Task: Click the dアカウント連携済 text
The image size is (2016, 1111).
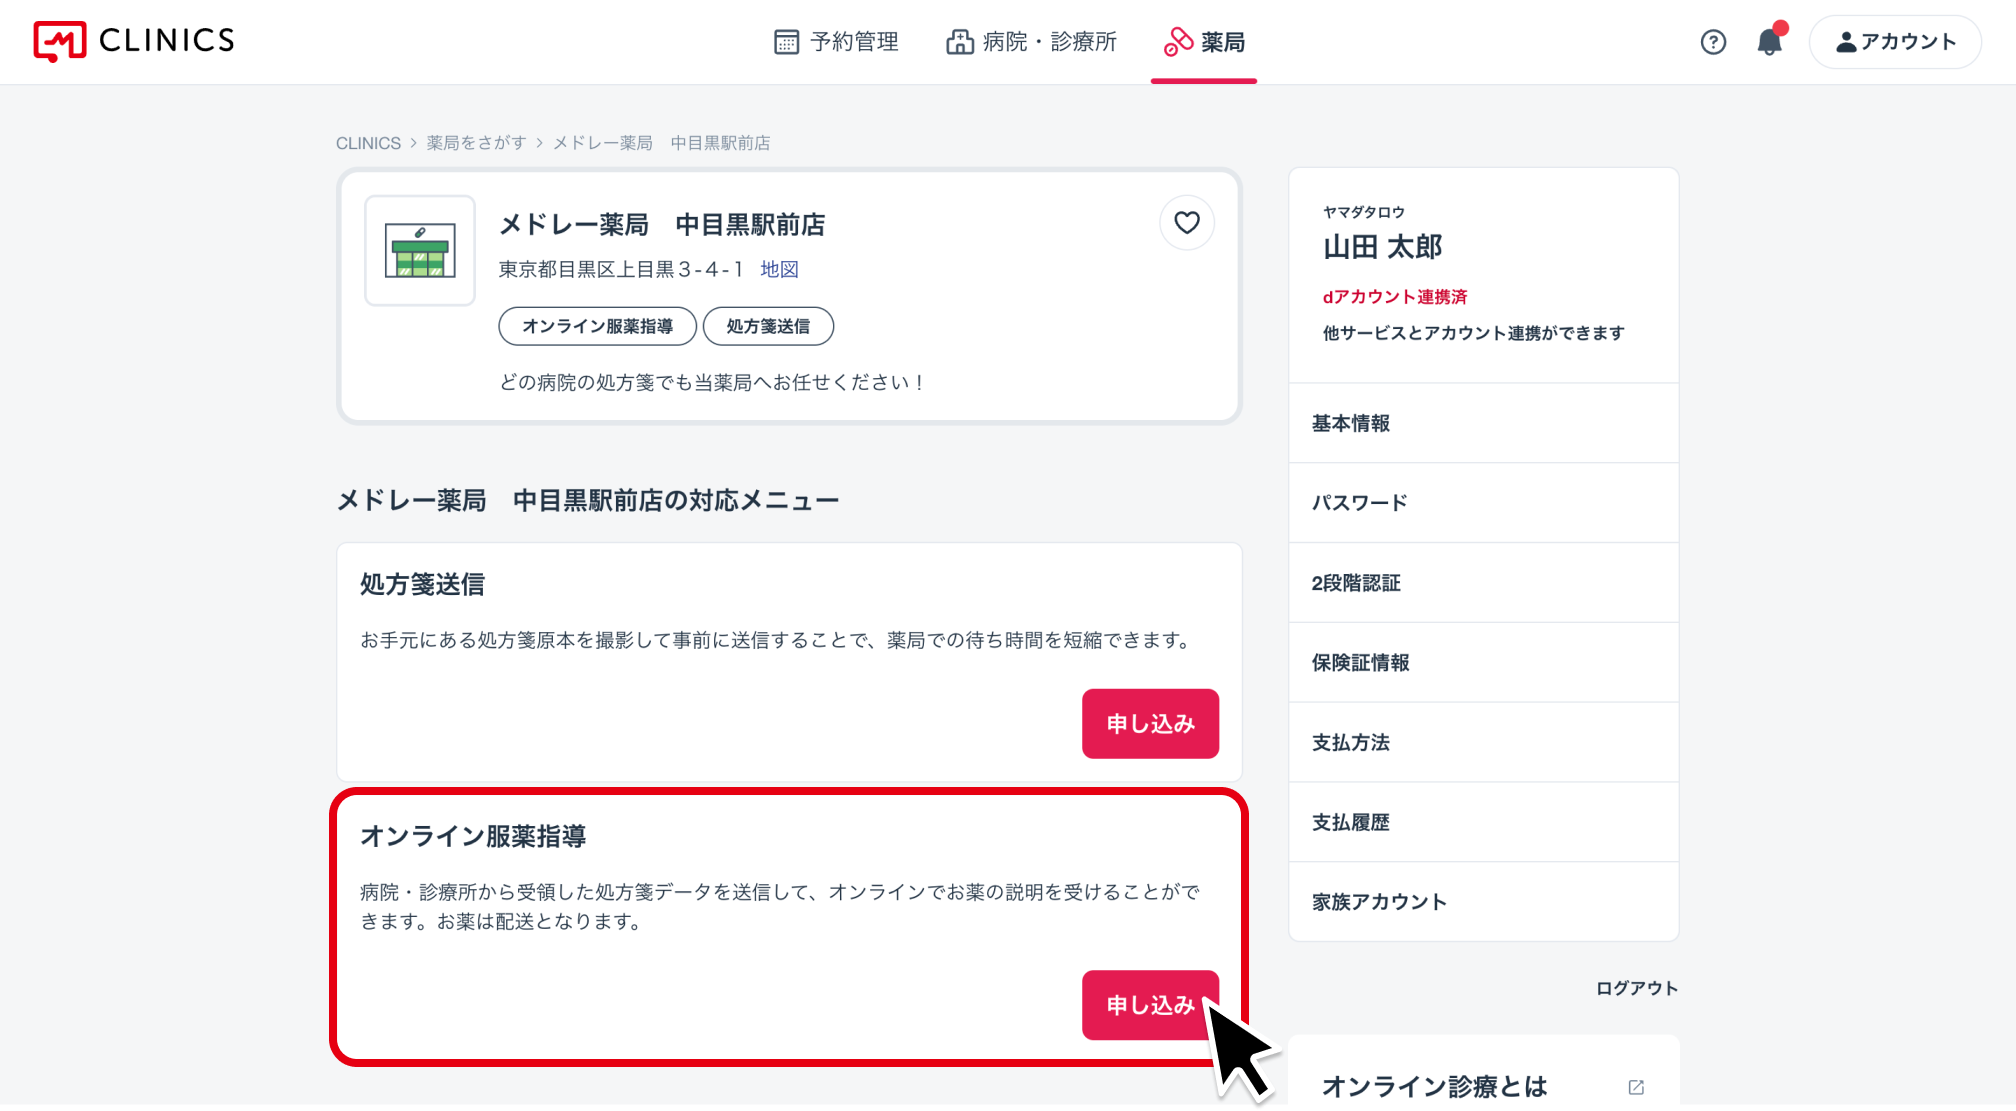Action: 1395,297
